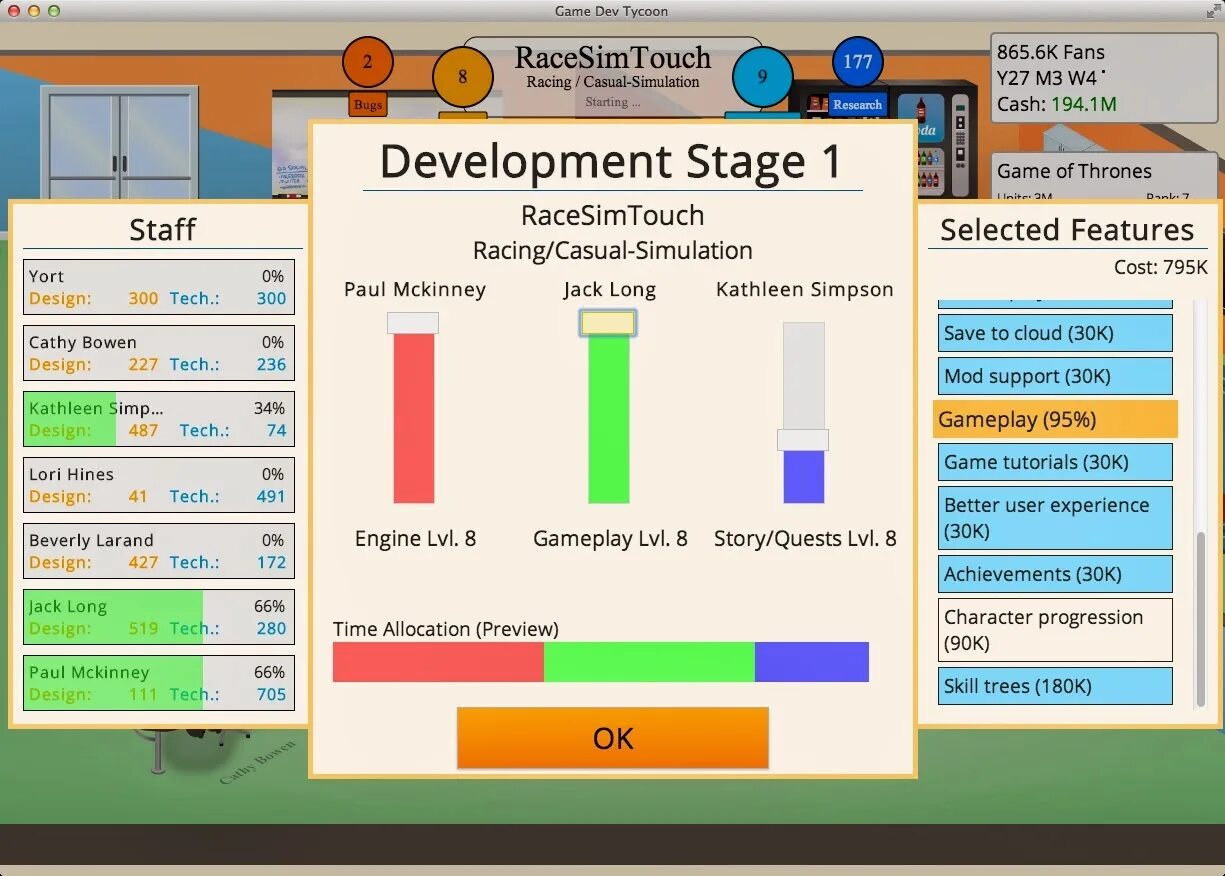This screenshot has width=1225, height=876.
Task: Click the blue Research points bubble showing 177
Action: 857,62
